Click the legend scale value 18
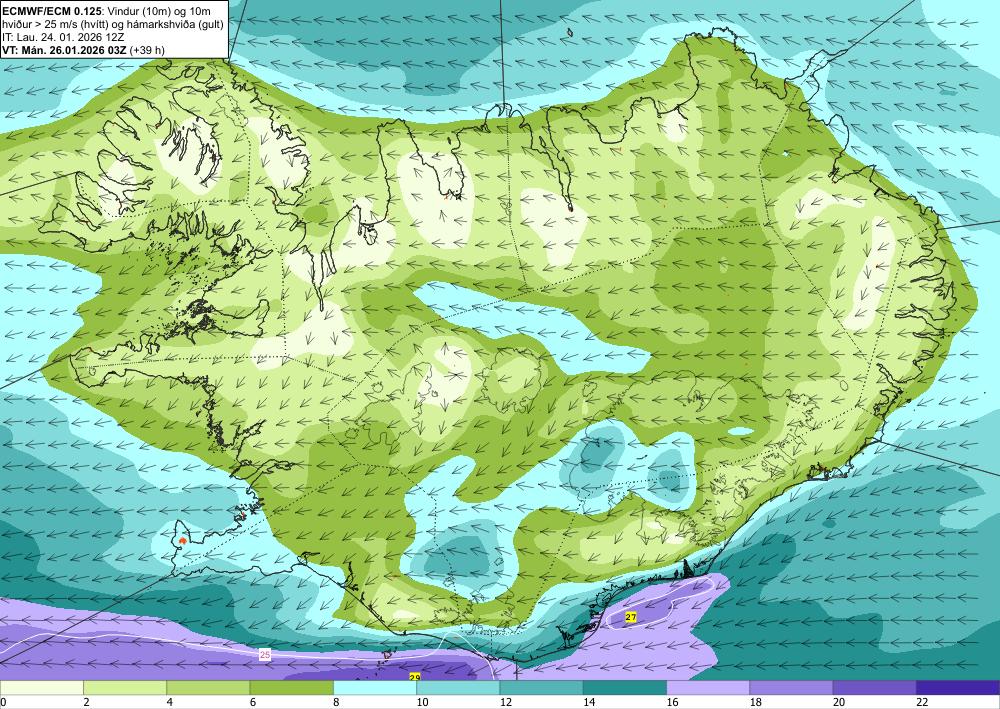The width and height of the screenshot is (1000, 709). (756, 702)
